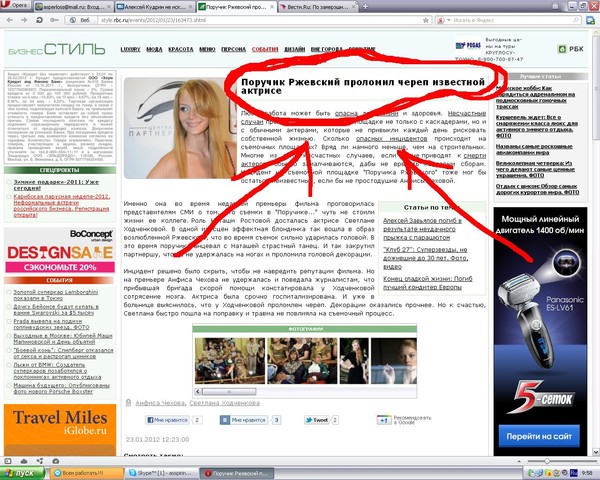Click the Веб site badge in address bar
600x480 pixels.
81,20
